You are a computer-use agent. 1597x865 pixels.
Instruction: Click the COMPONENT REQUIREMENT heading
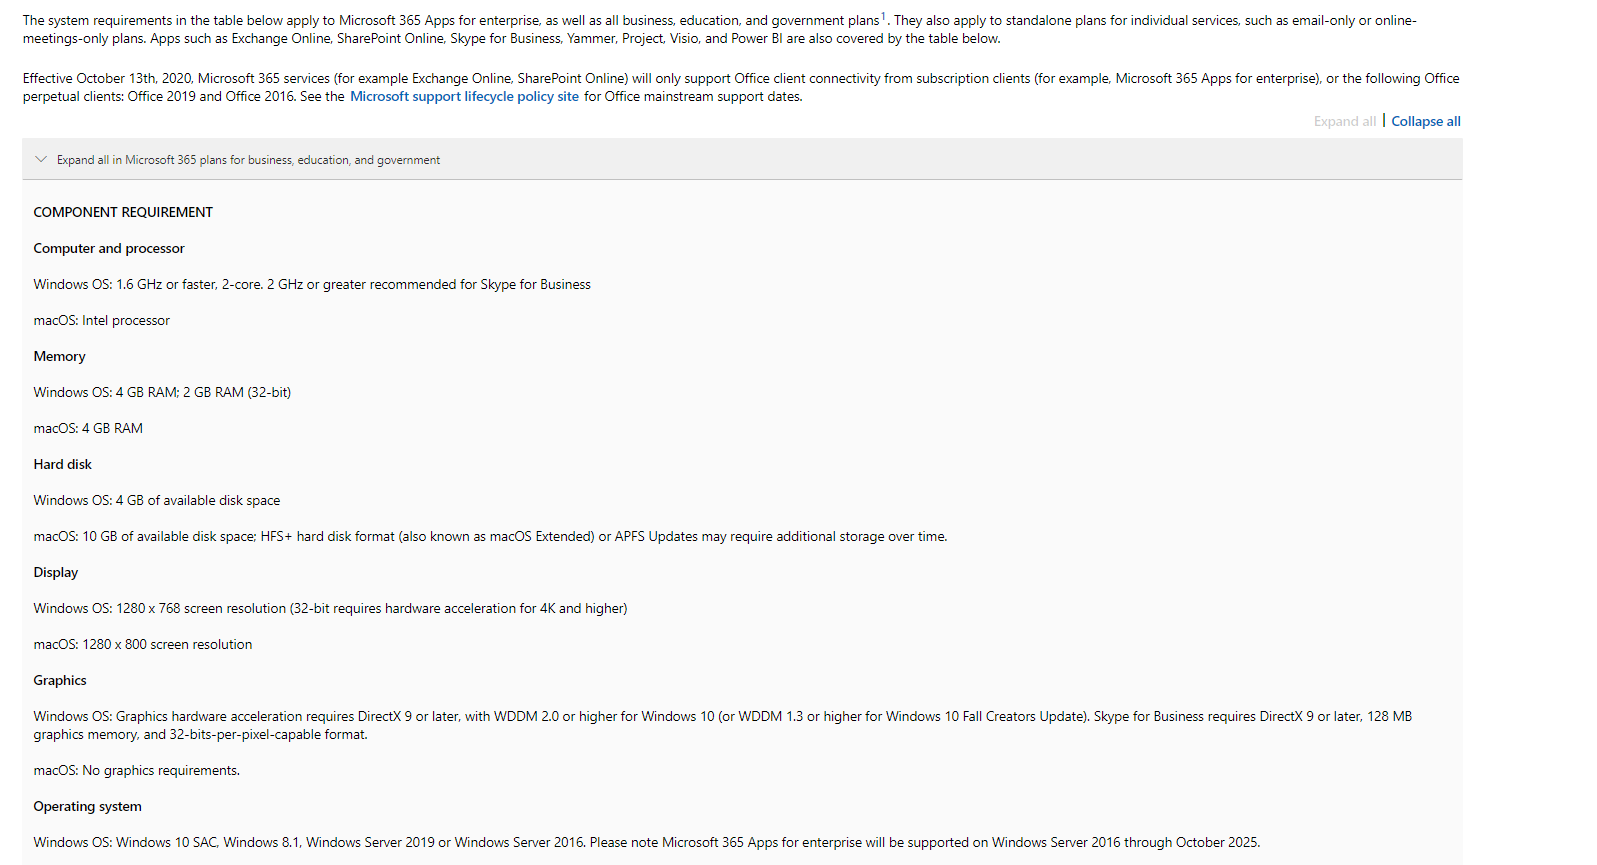123,212
